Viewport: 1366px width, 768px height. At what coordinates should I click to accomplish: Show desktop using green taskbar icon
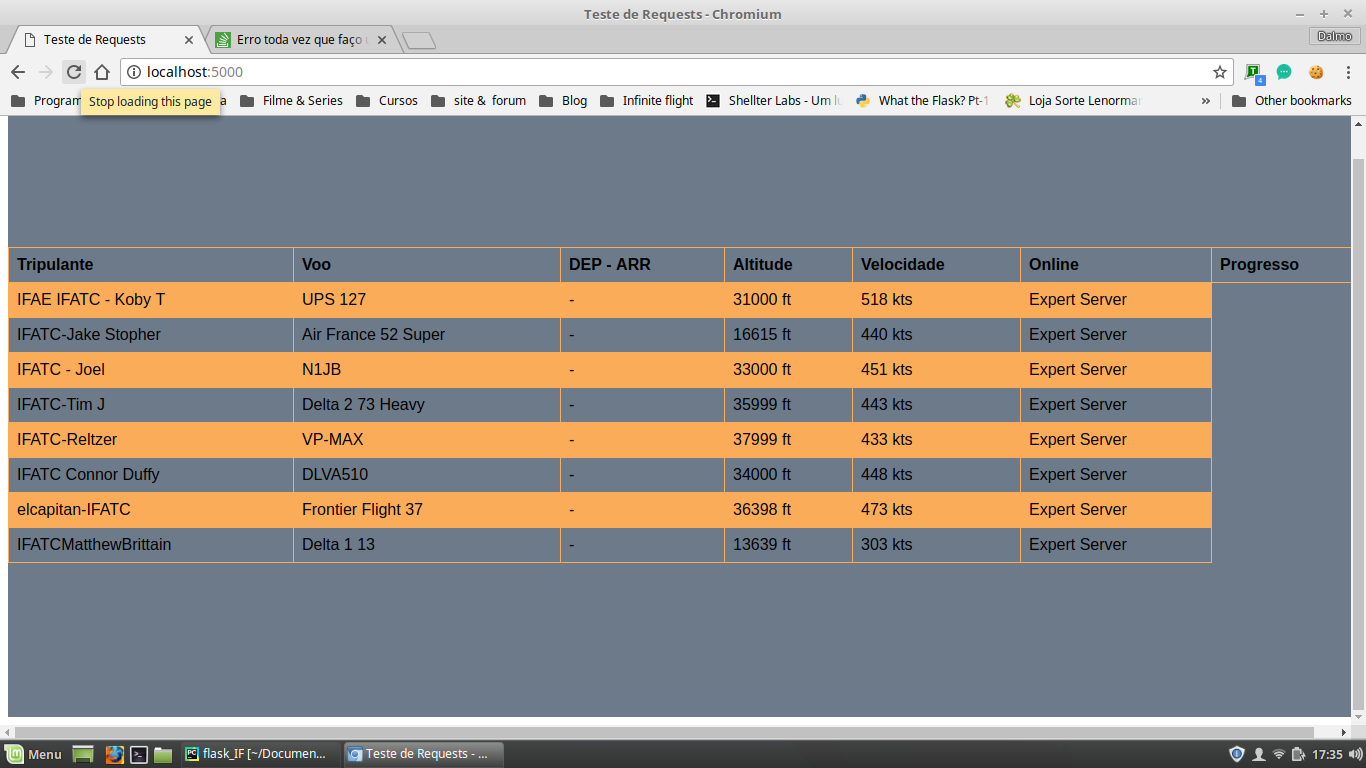tap(83, 754)
